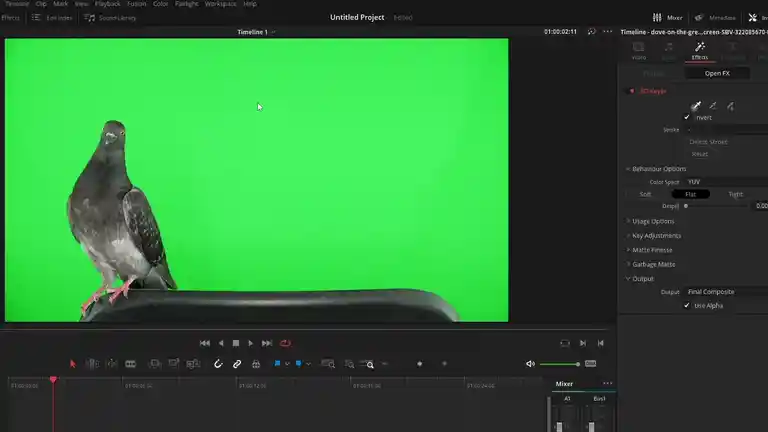This screenshot has height=432, width=768.
Task: Select the Flat behaviour option
Action: coord(691,194)
